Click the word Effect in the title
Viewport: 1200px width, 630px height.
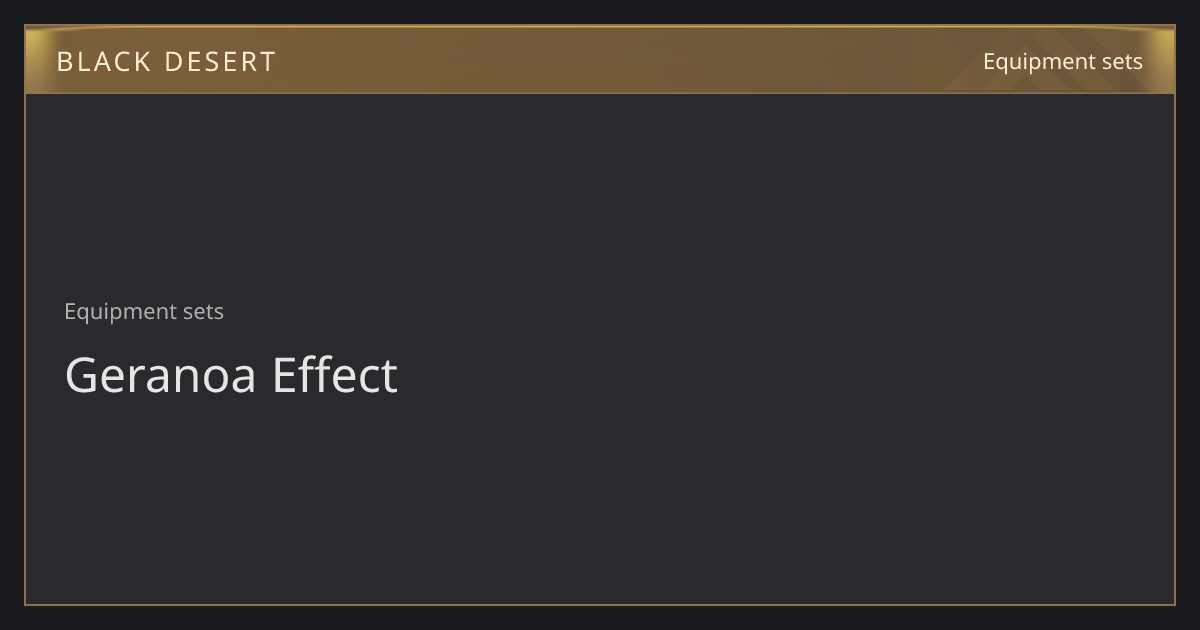point(335,375)
